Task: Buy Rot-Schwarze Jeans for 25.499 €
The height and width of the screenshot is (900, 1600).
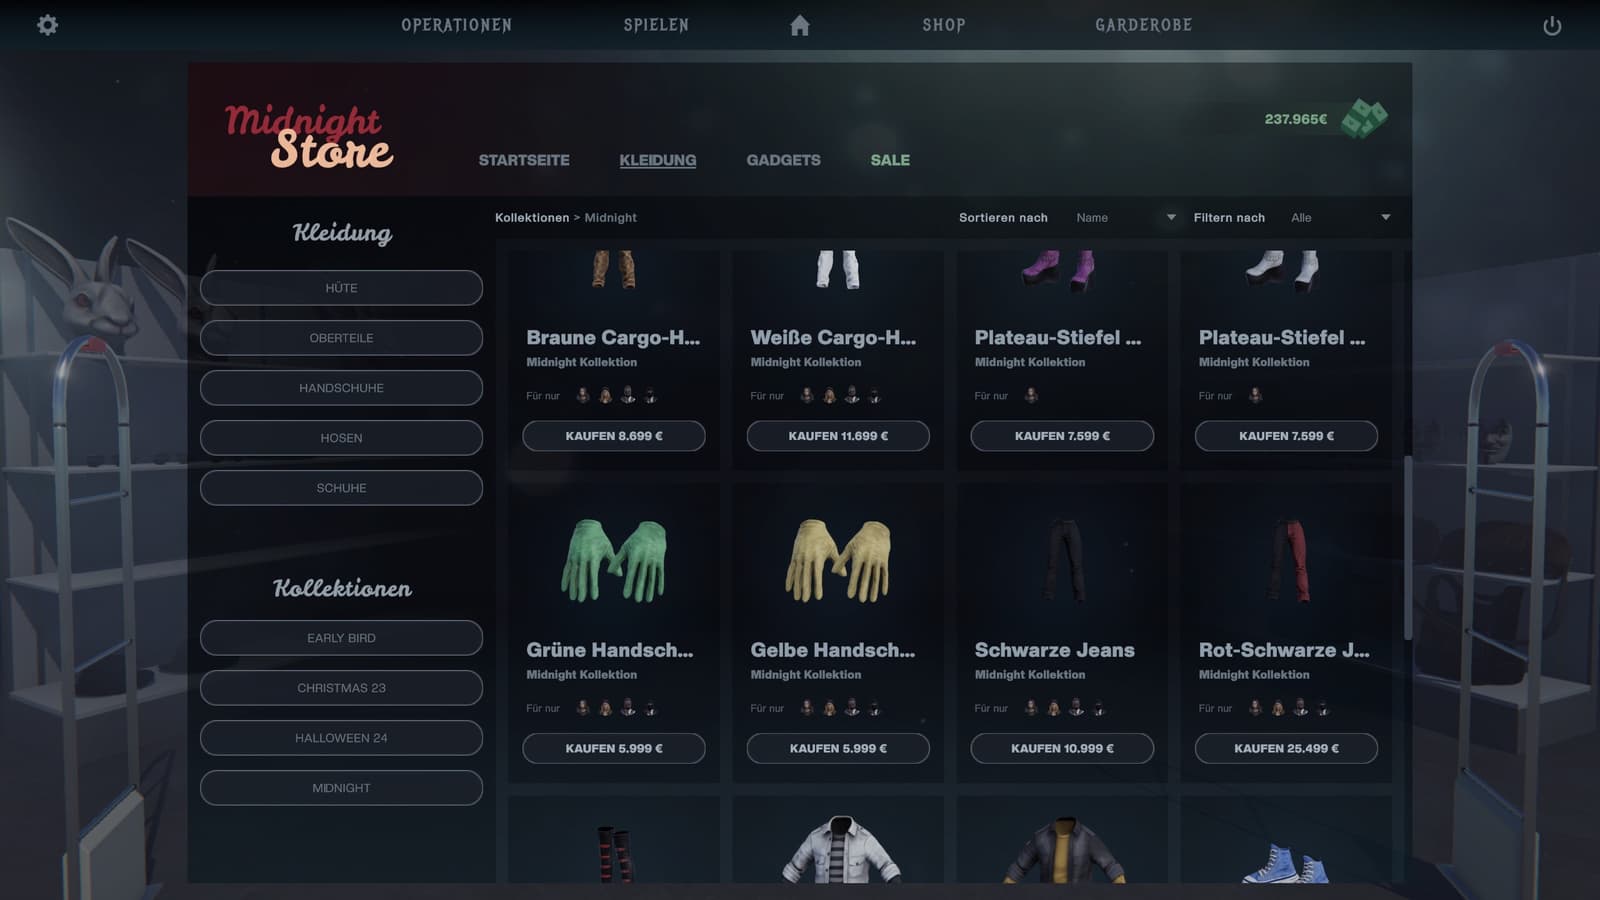Action: [x=1286, y=748]
